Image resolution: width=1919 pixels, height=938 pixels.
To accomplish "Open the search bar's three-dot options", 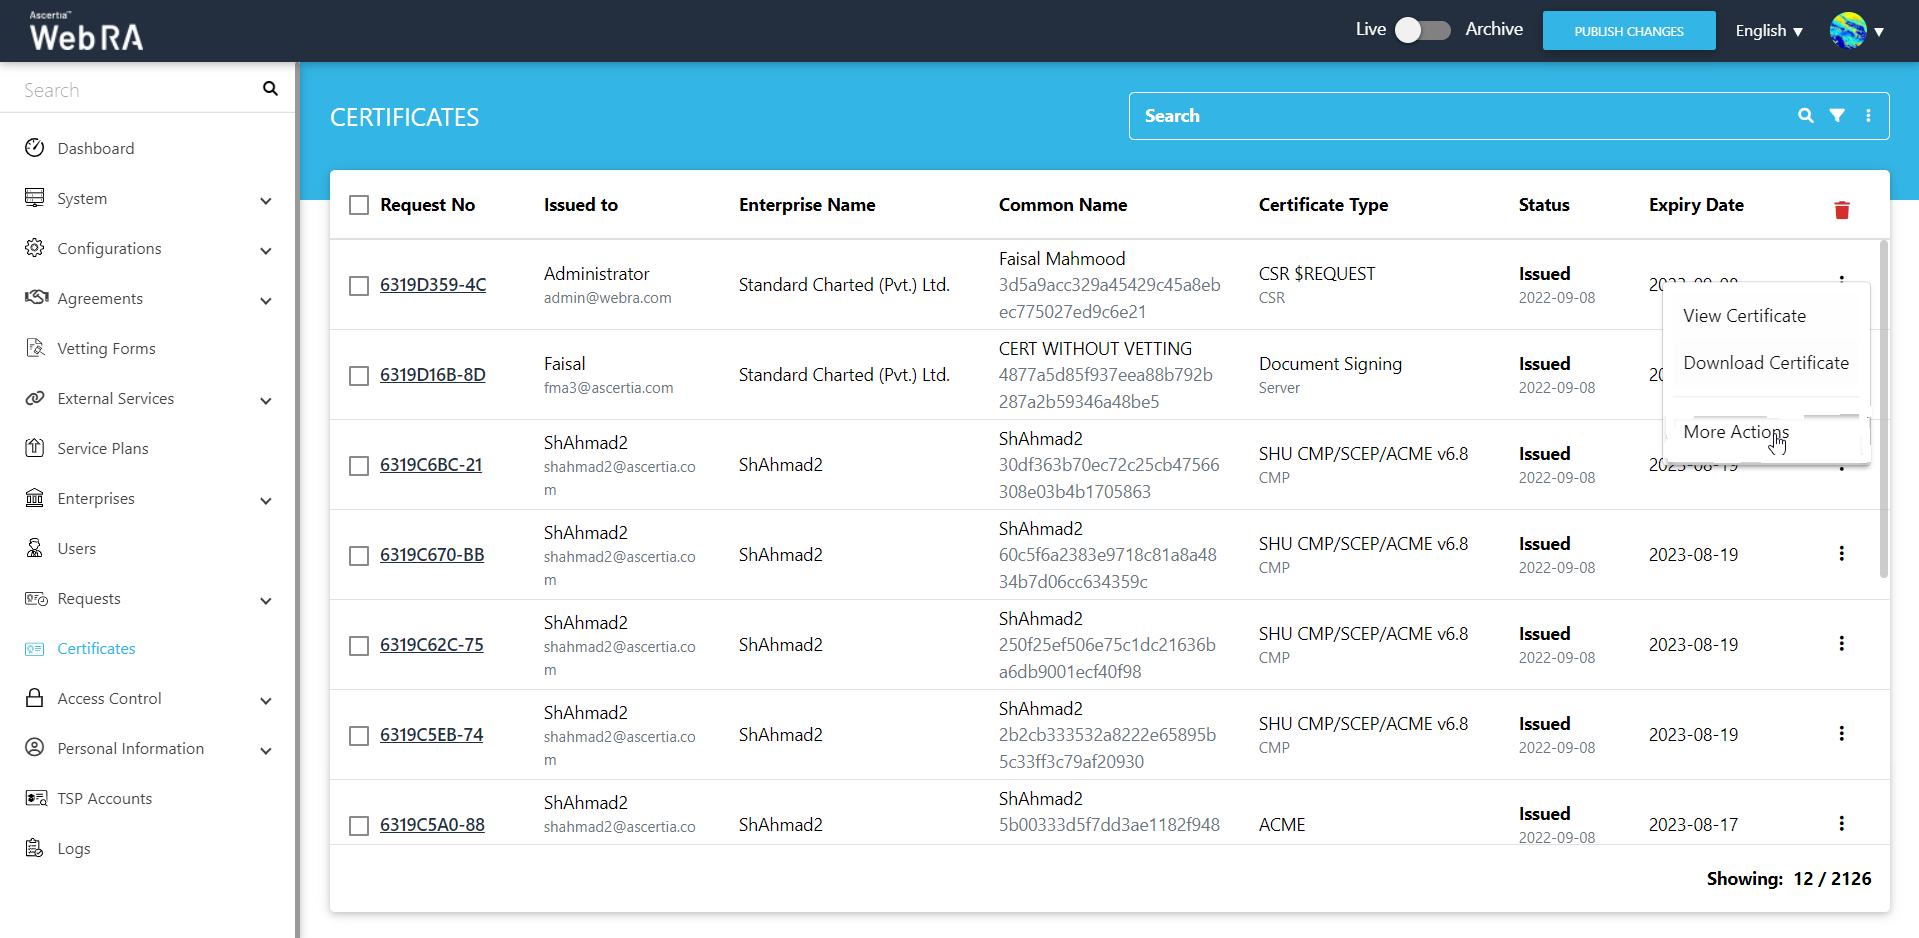I will [1868, 116].
